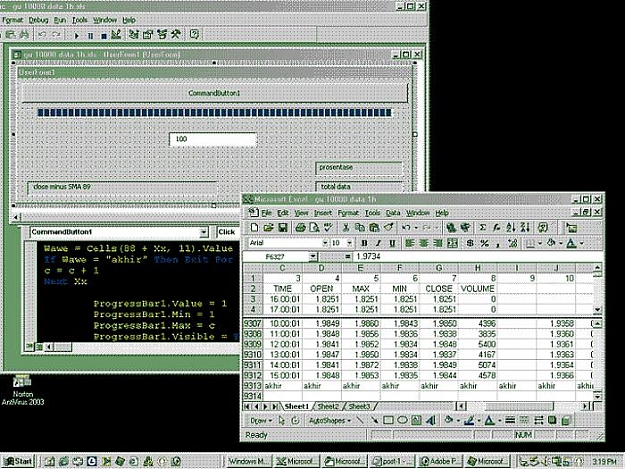Click the textbox showing 100 on UserForm
This screenshot has height=469, width=625.
pyautogui.click(x=213, y=139)
